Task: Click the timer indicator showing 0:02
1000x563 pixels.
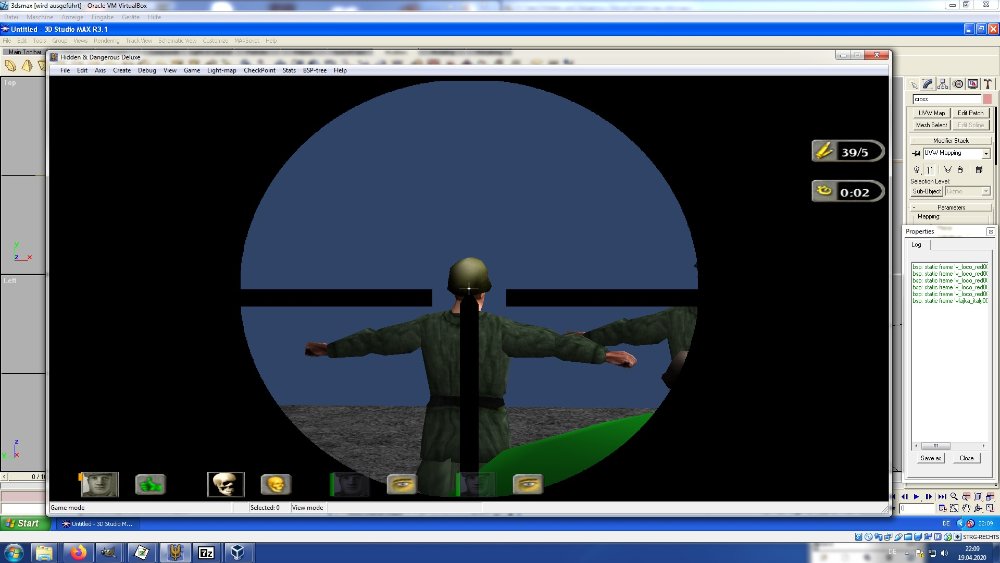Action: (848, 191)
